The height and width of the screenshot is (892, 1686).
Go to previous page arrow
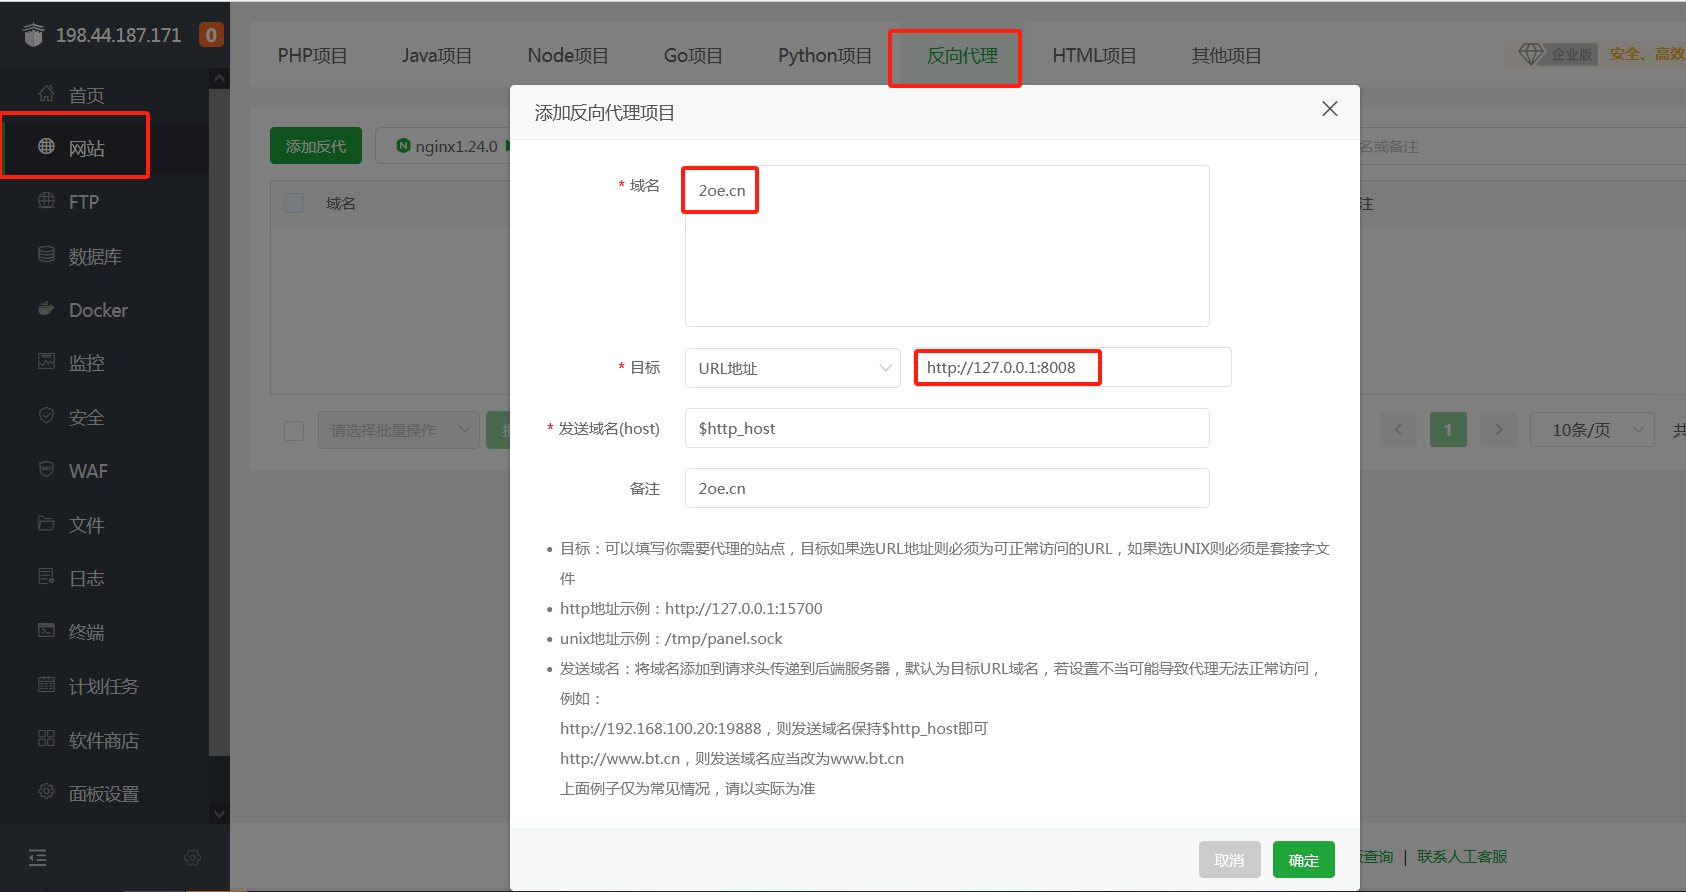click(x=1398, y=430)
